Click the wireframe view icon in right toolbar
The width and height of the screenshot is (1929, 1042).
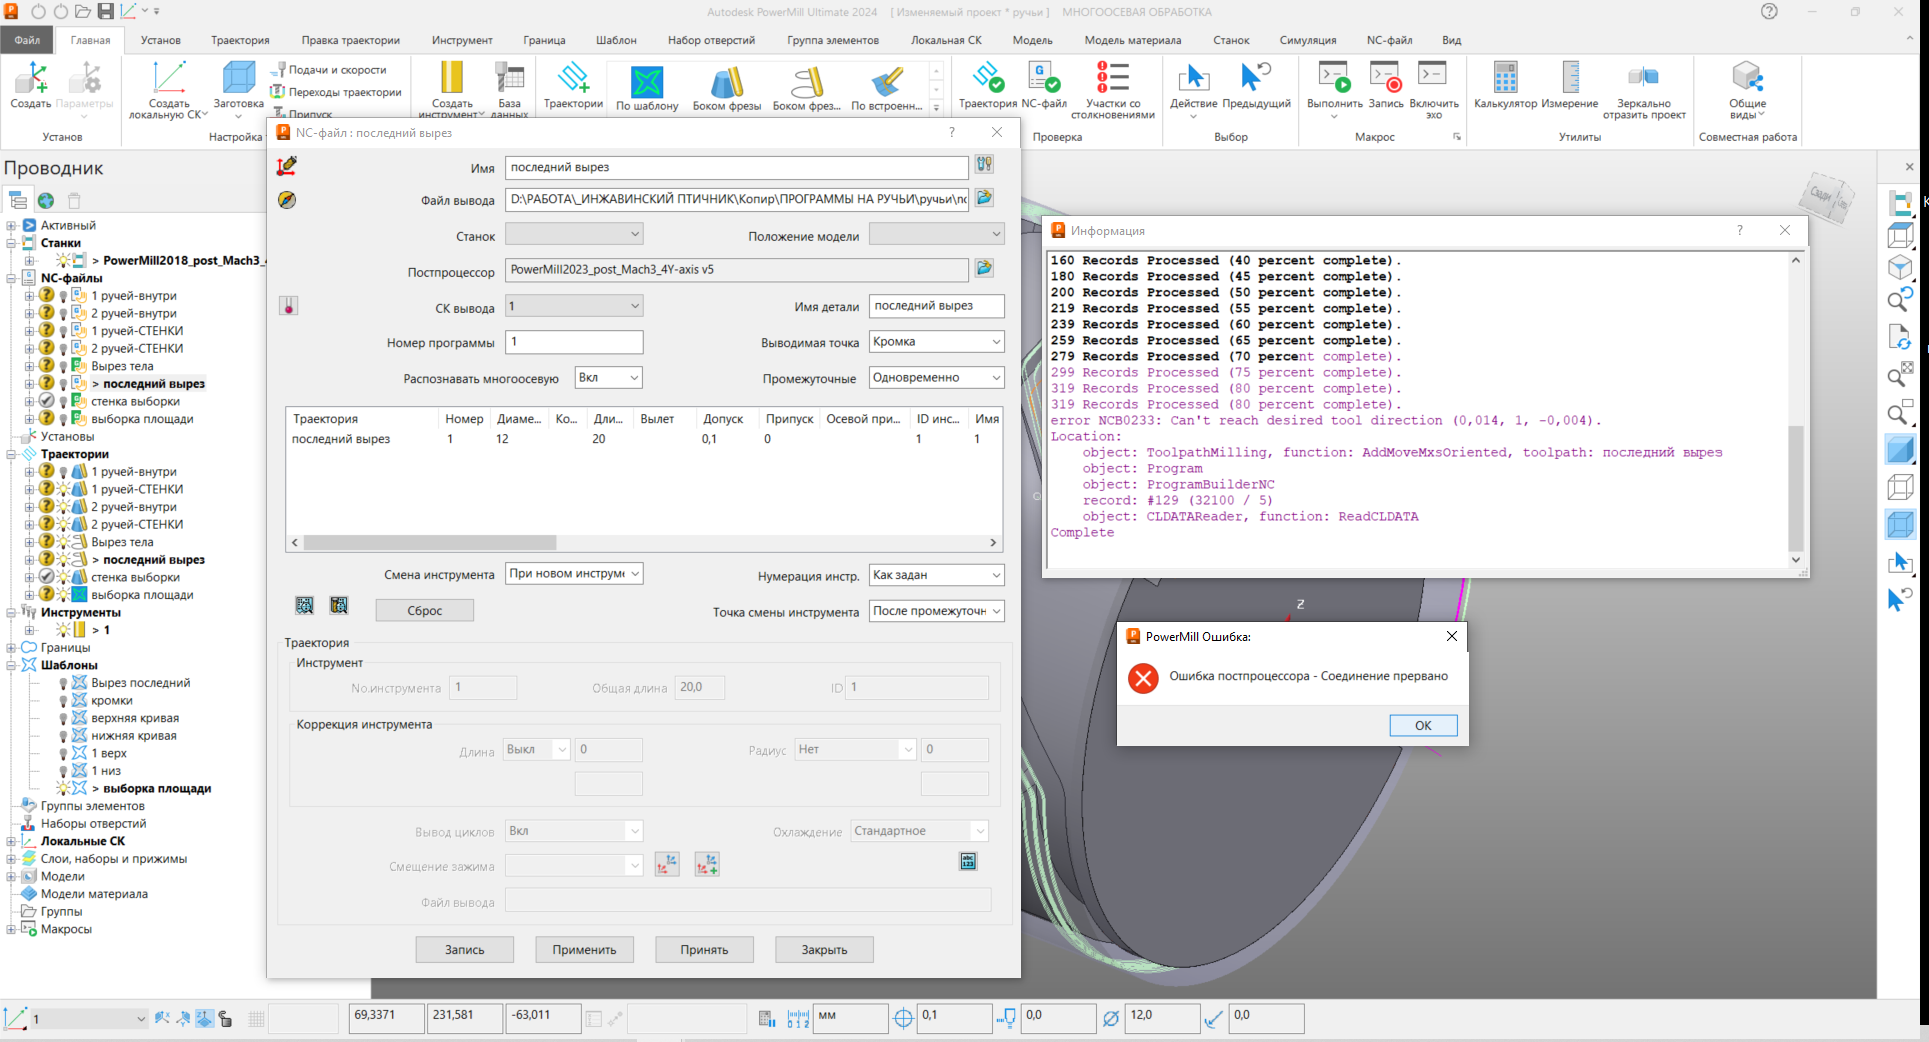tap(1899, 487)
